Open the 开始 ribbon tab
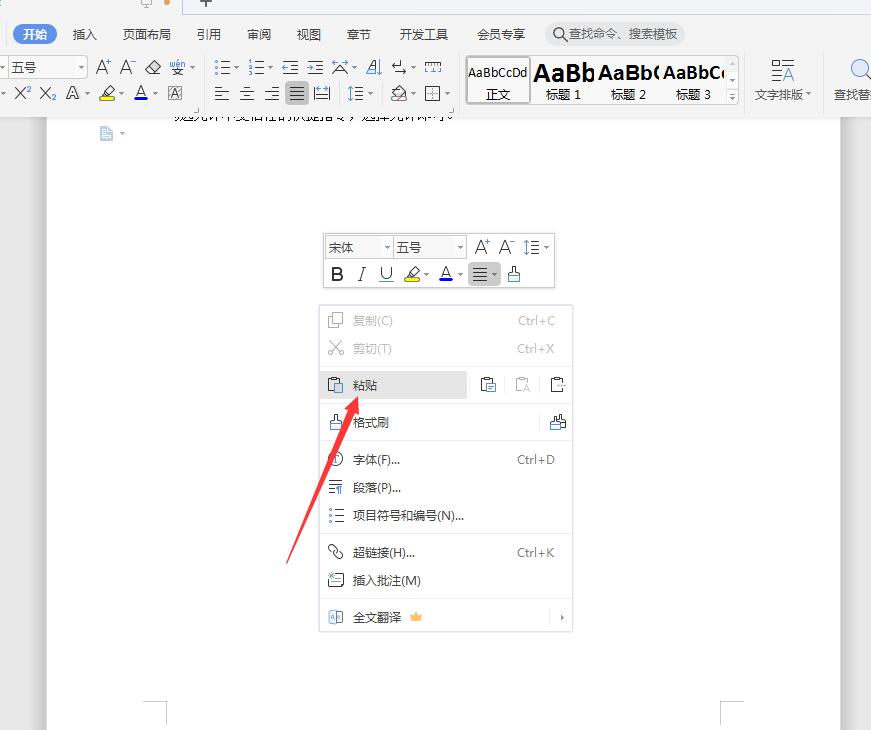 pyautogui.click(x=34, y=34)
